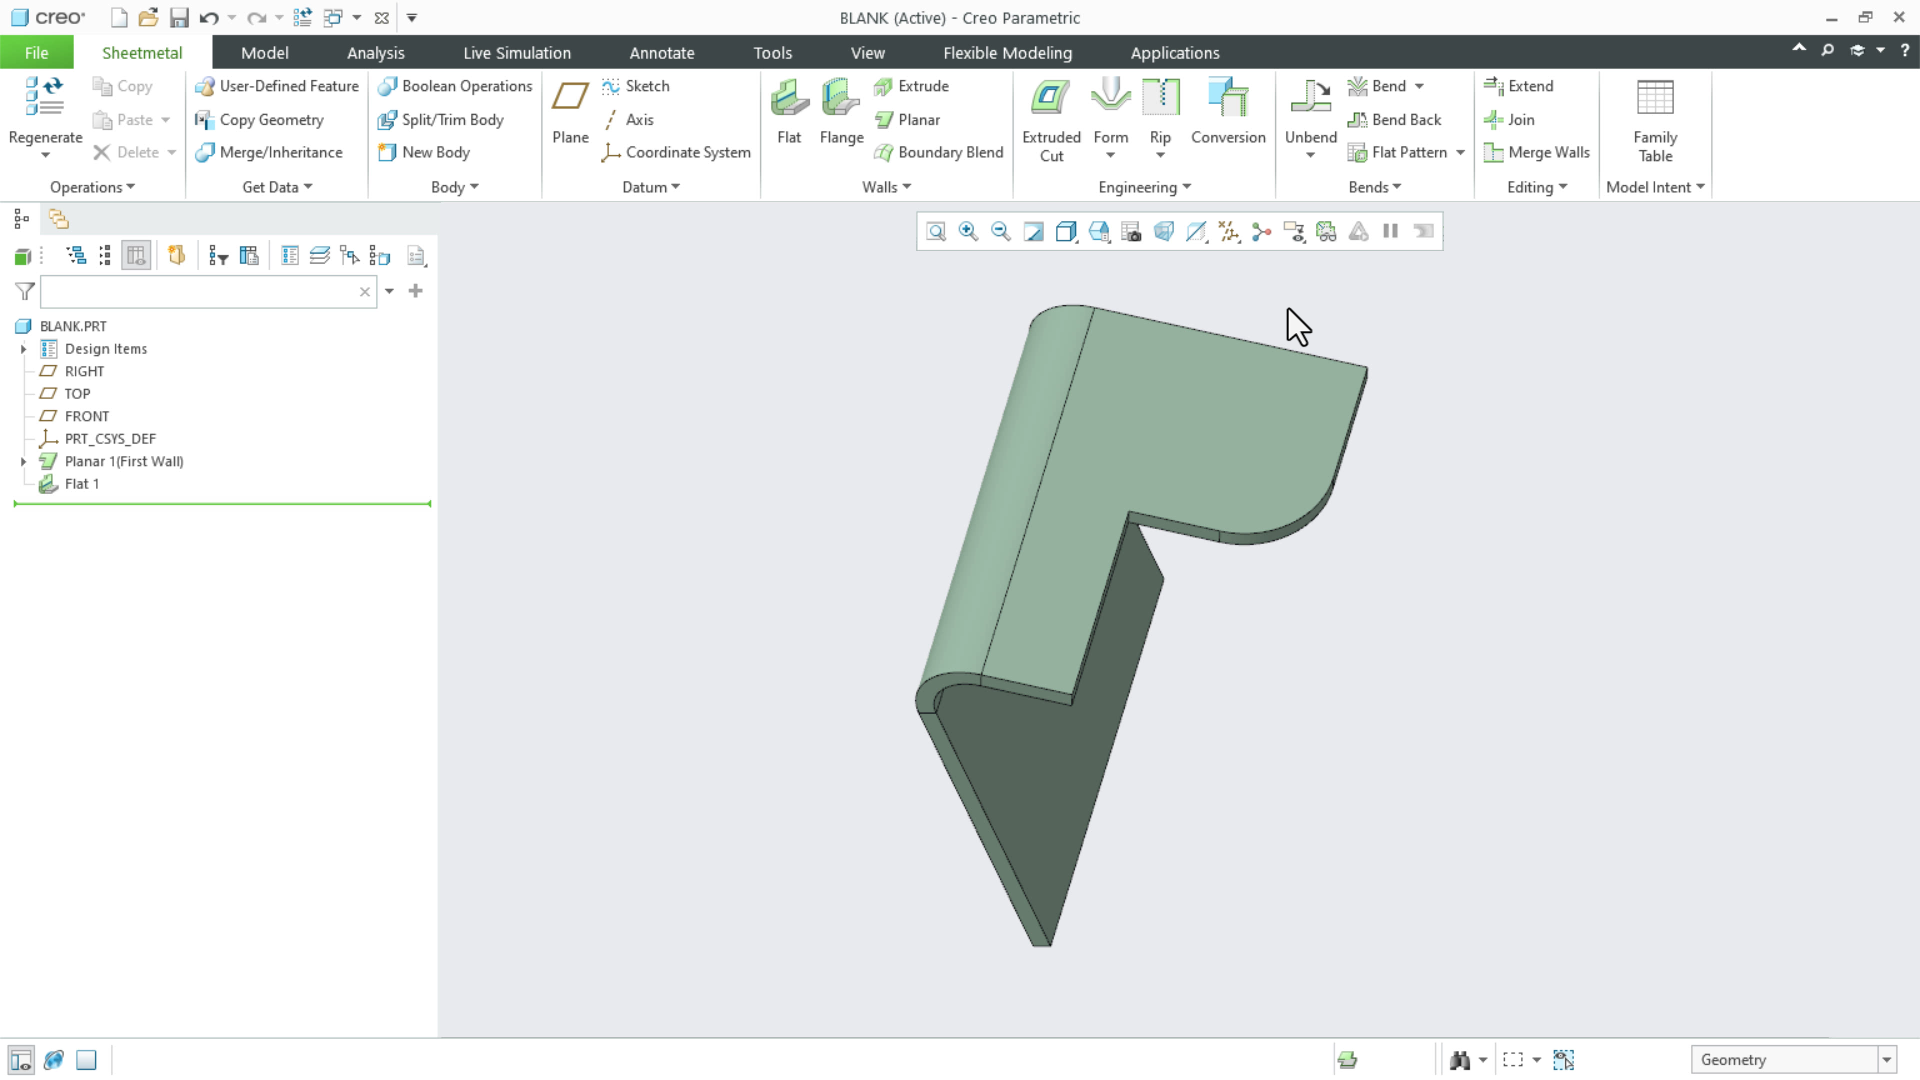Screen dimensions: 1920x1080
Task: Click Zoom Out in graphics toolbar
Action: (x=1001, y=232)
